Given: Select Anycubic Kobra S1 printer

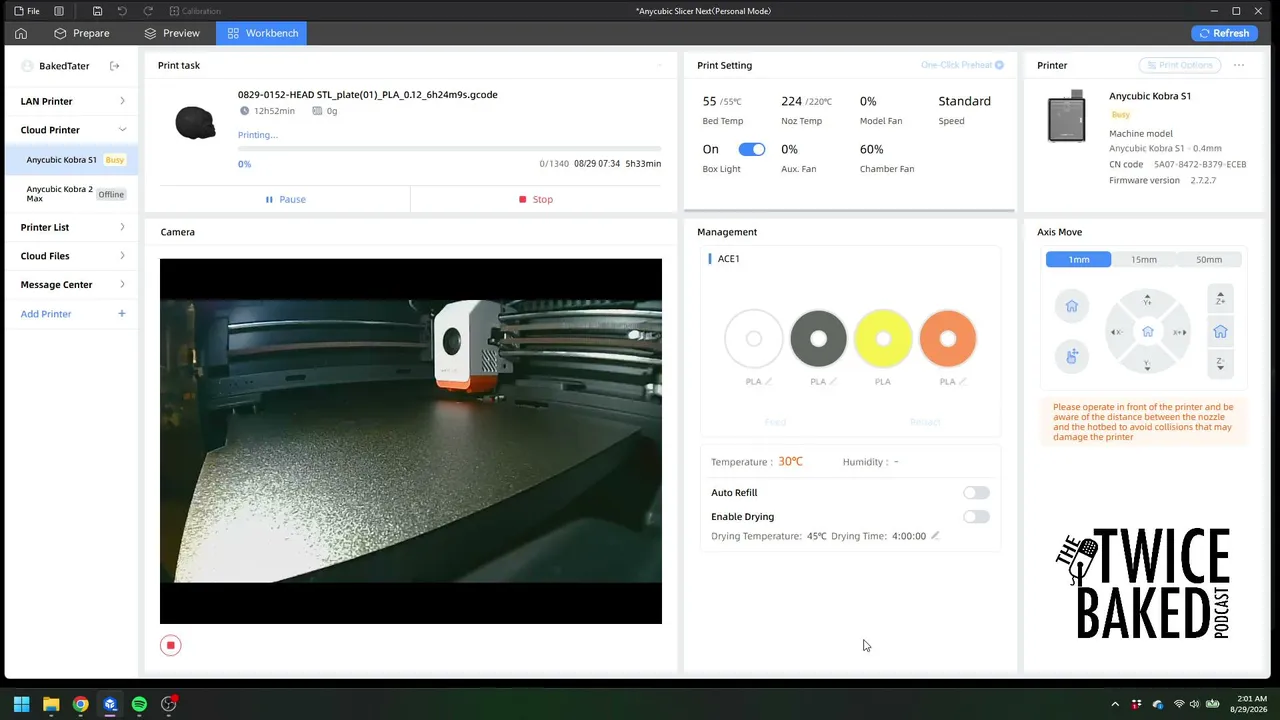Looking at the screenshot, I should [x=73, y=160].
